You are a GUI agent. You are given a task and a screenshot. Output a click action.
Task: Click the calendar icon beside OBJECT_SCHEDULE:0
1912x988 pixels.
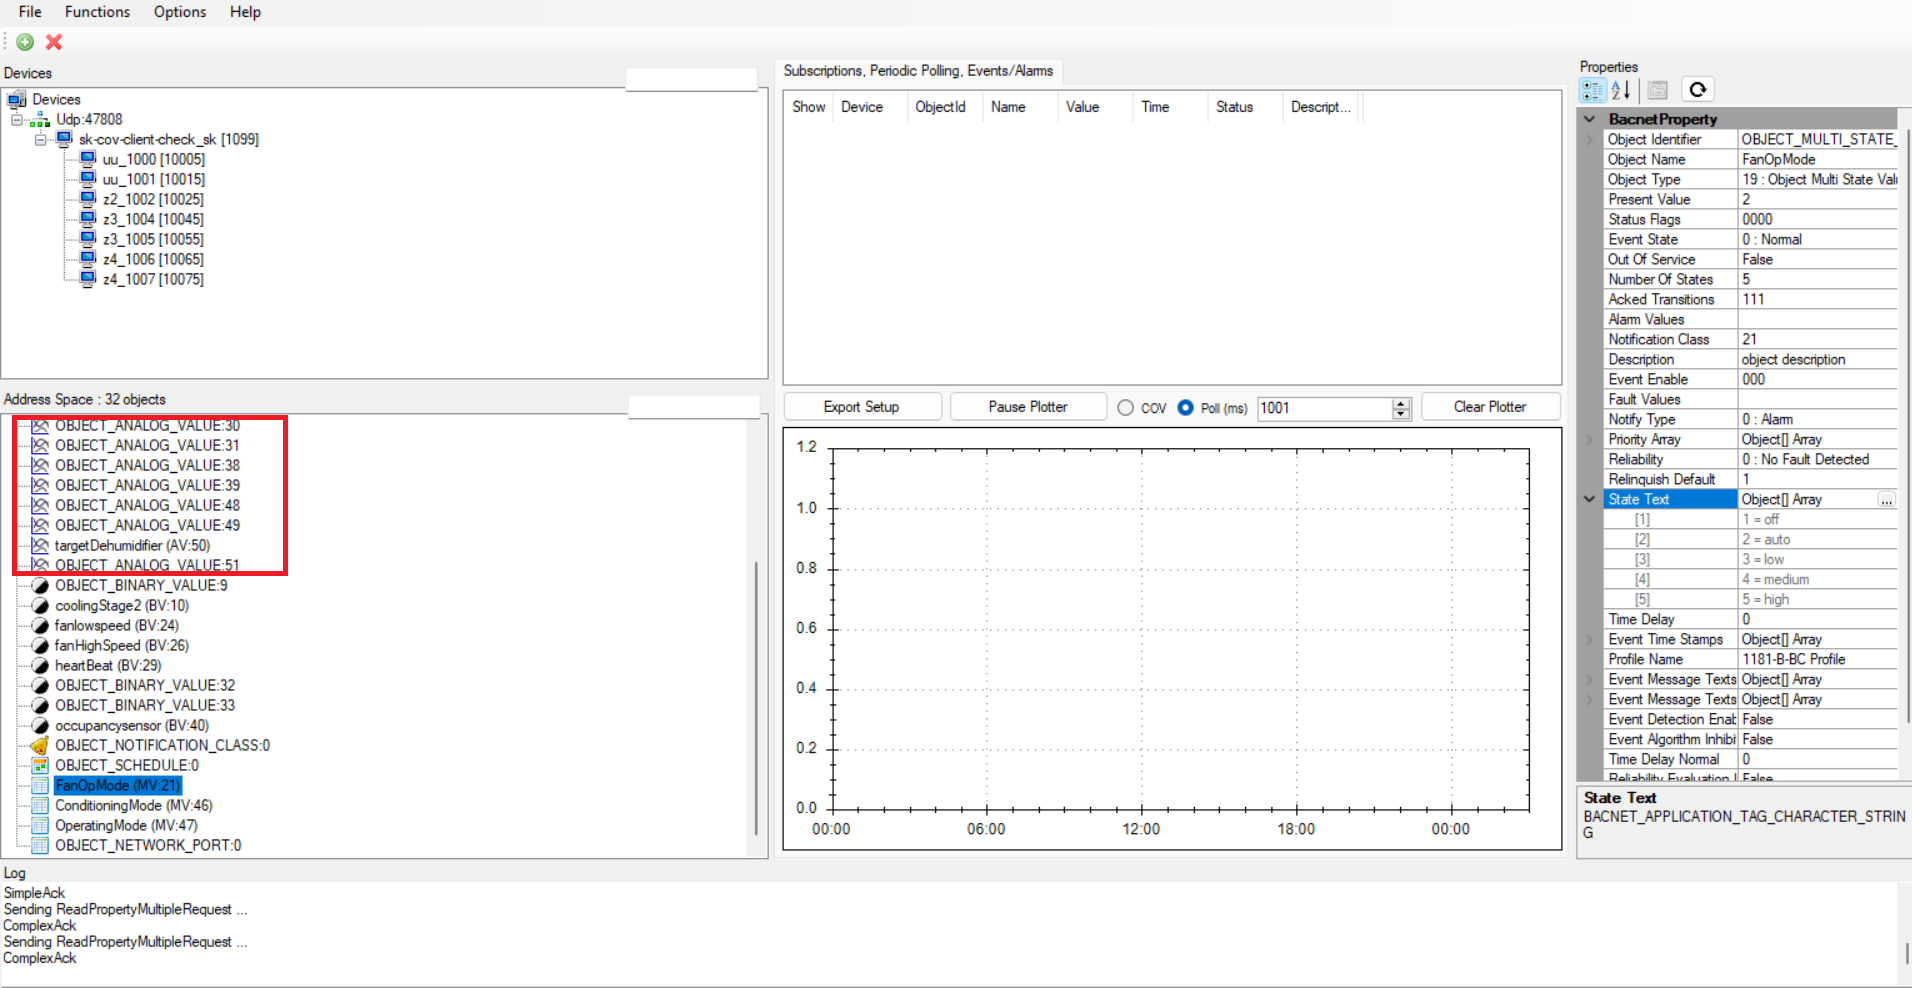point(40,765)
